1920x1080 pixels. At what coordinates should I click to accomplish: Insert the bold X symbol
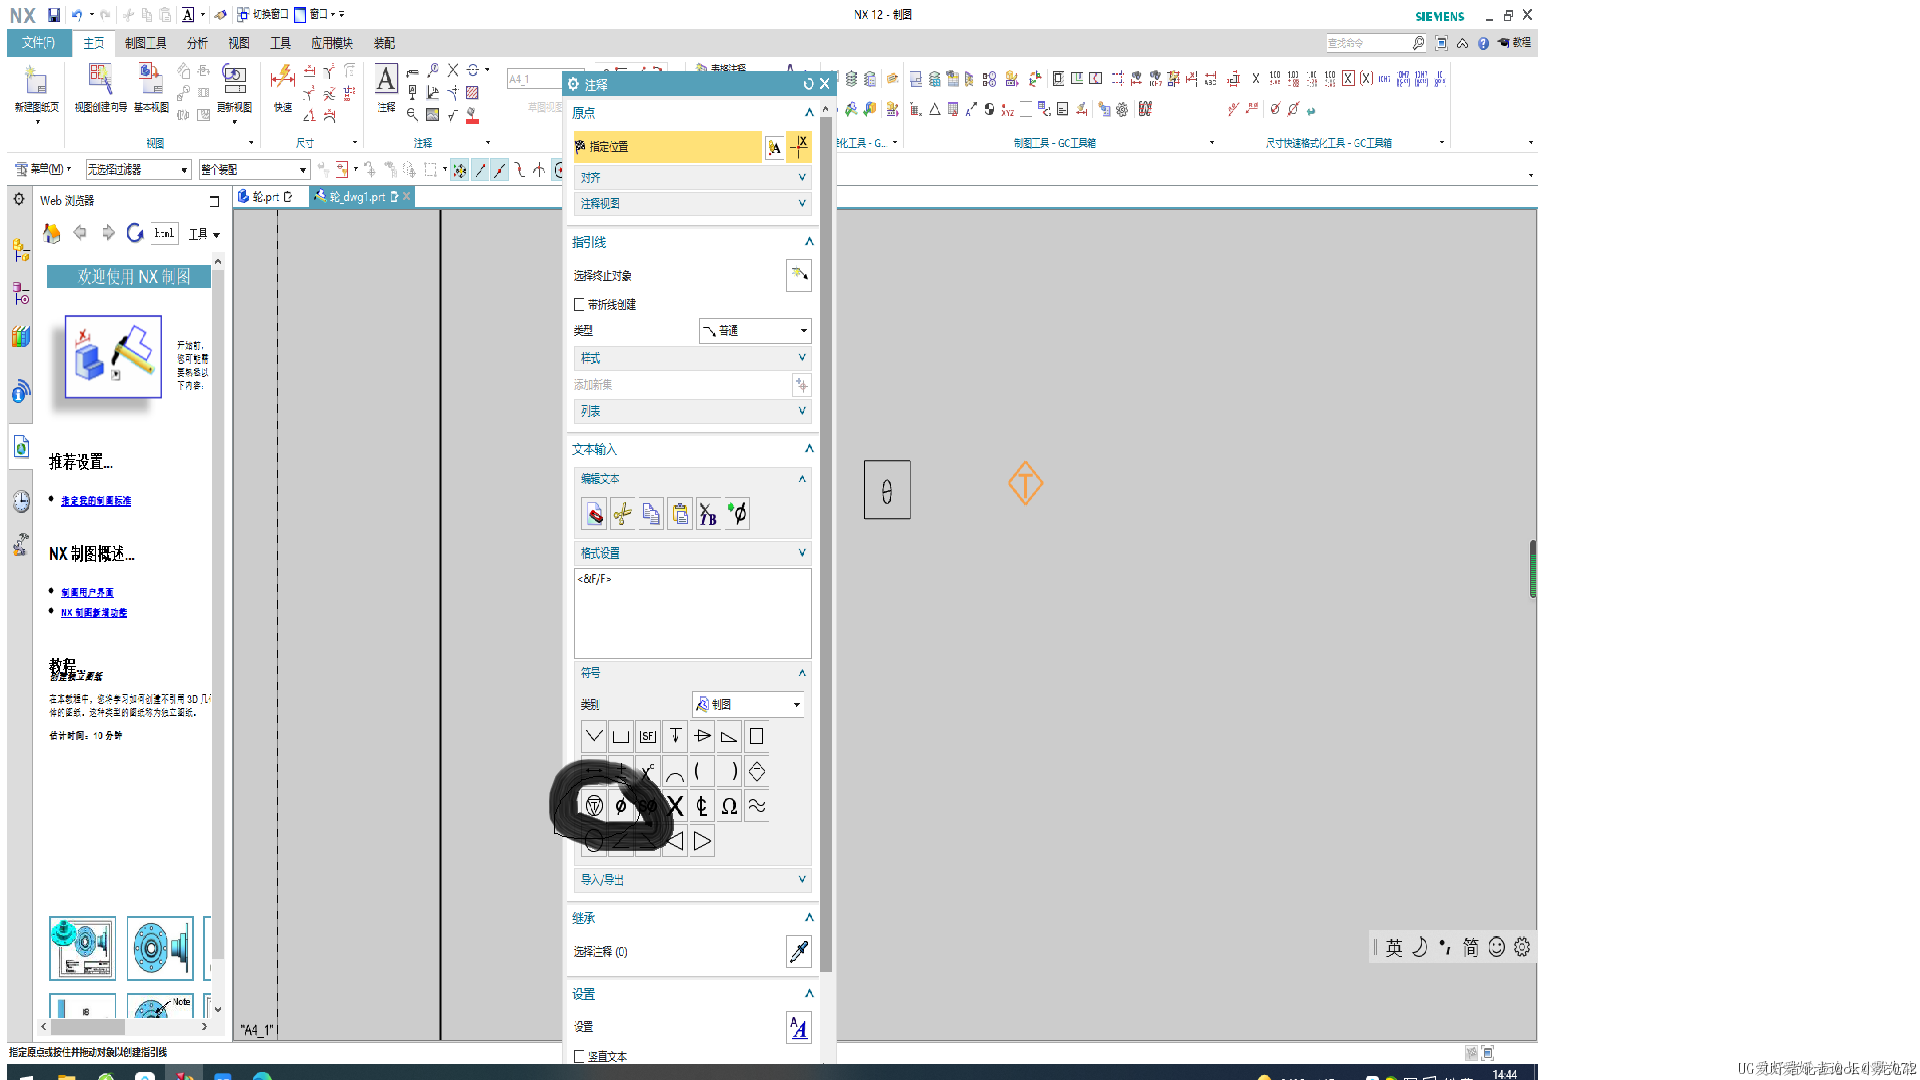[675, 806]
